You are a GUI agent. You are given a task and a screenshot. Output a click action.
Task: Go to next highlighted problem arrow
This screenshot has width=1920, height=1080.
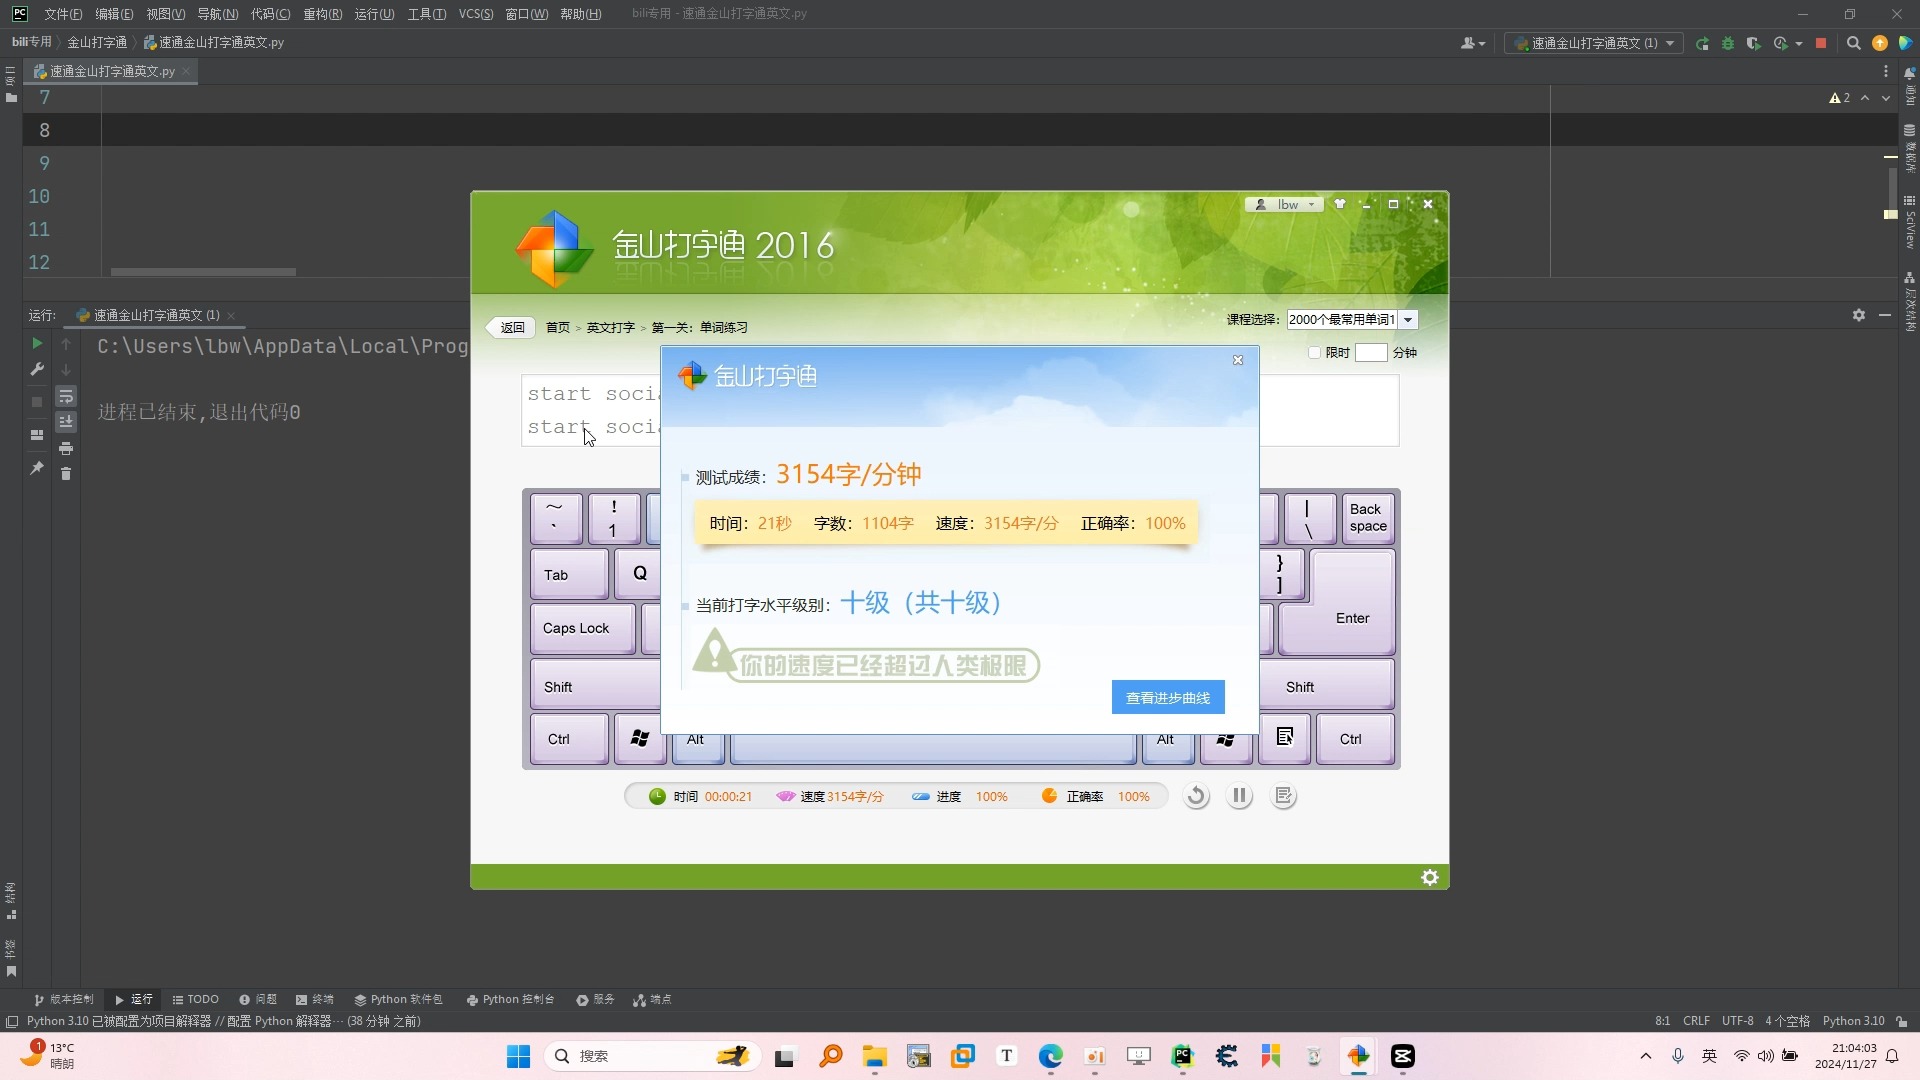pos(1886,98)
